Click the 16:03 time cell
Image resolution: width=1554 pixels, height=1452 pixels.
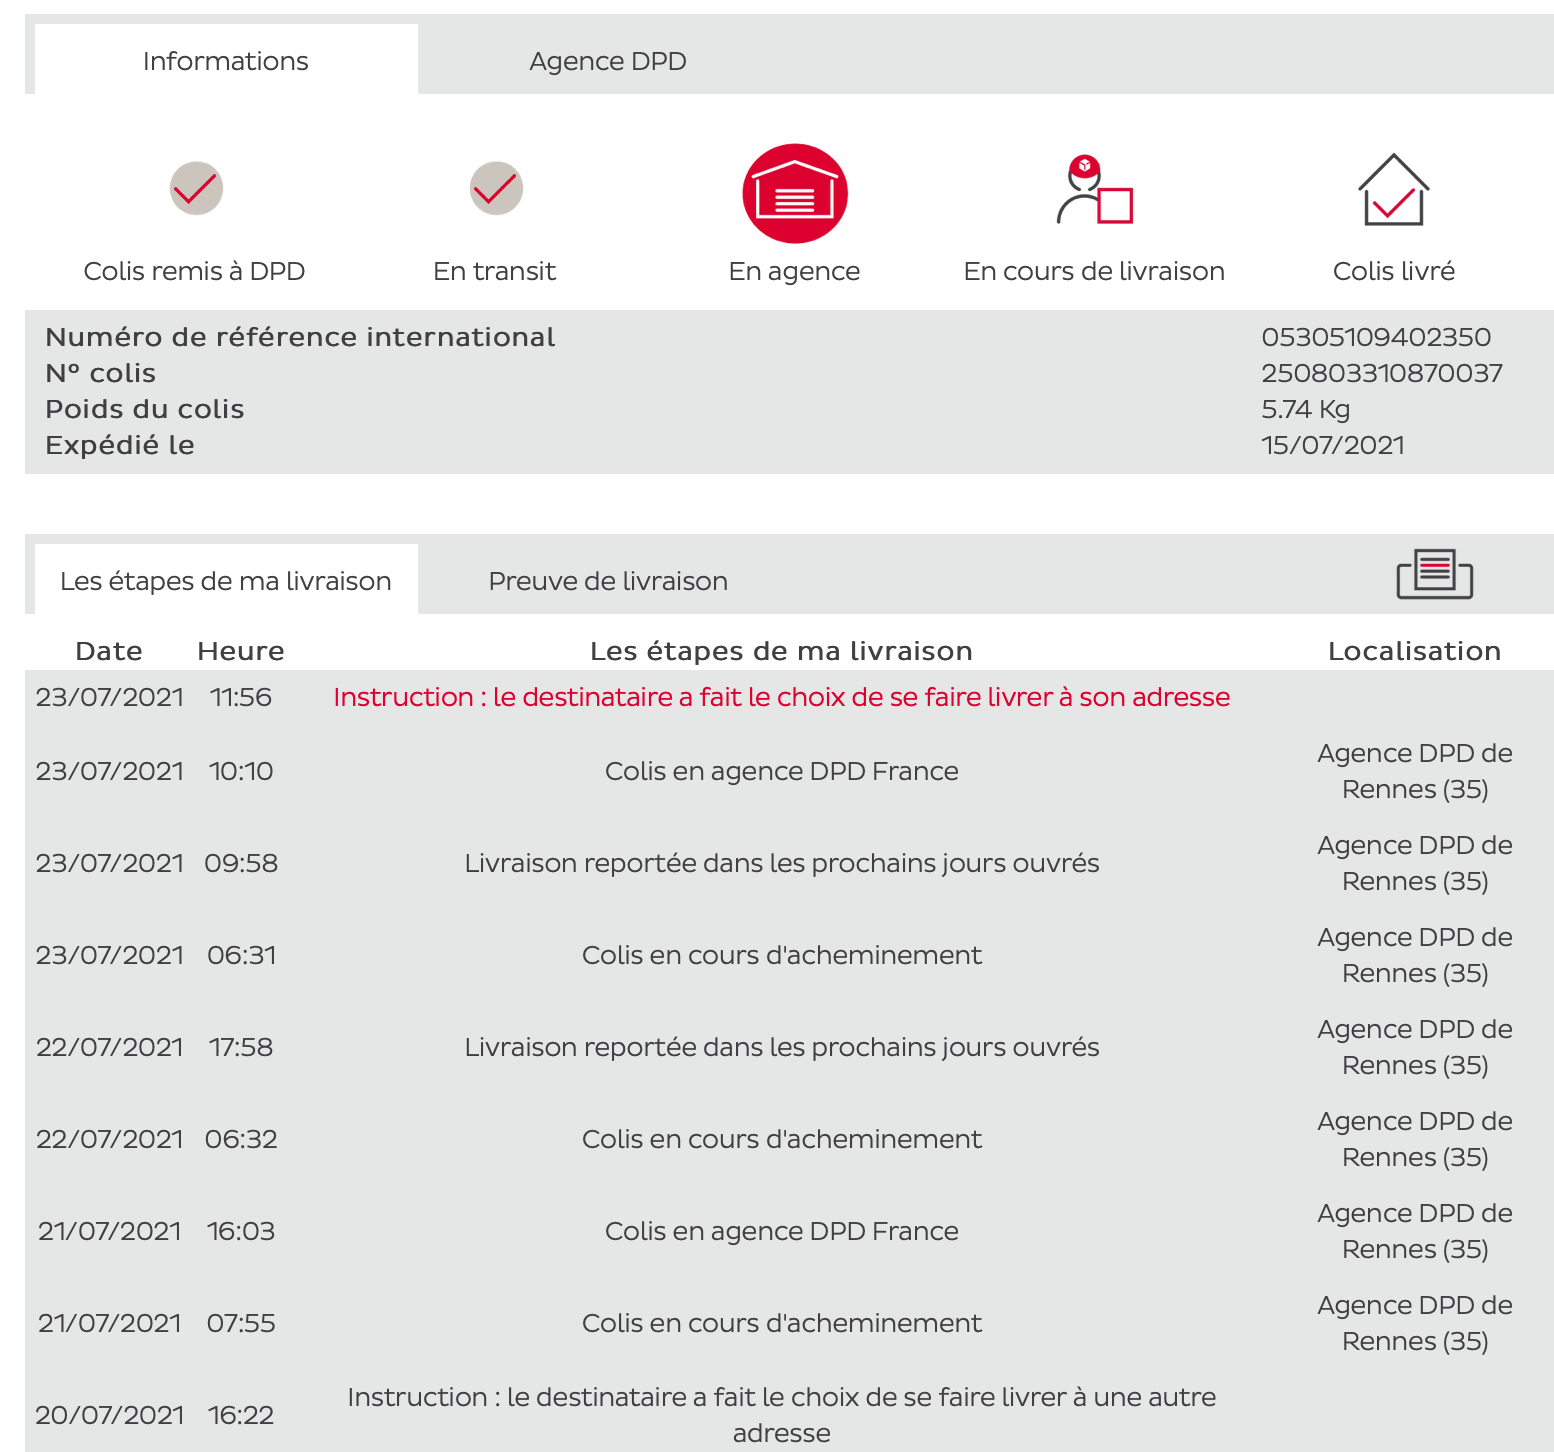(241, 1231)
